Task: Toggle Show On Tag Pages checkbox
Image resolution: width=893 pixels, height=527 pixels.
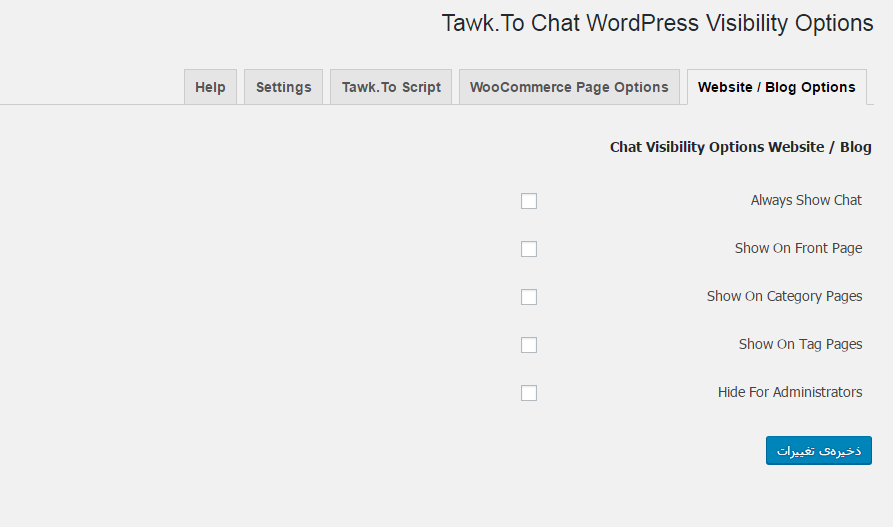Action: 529,345
